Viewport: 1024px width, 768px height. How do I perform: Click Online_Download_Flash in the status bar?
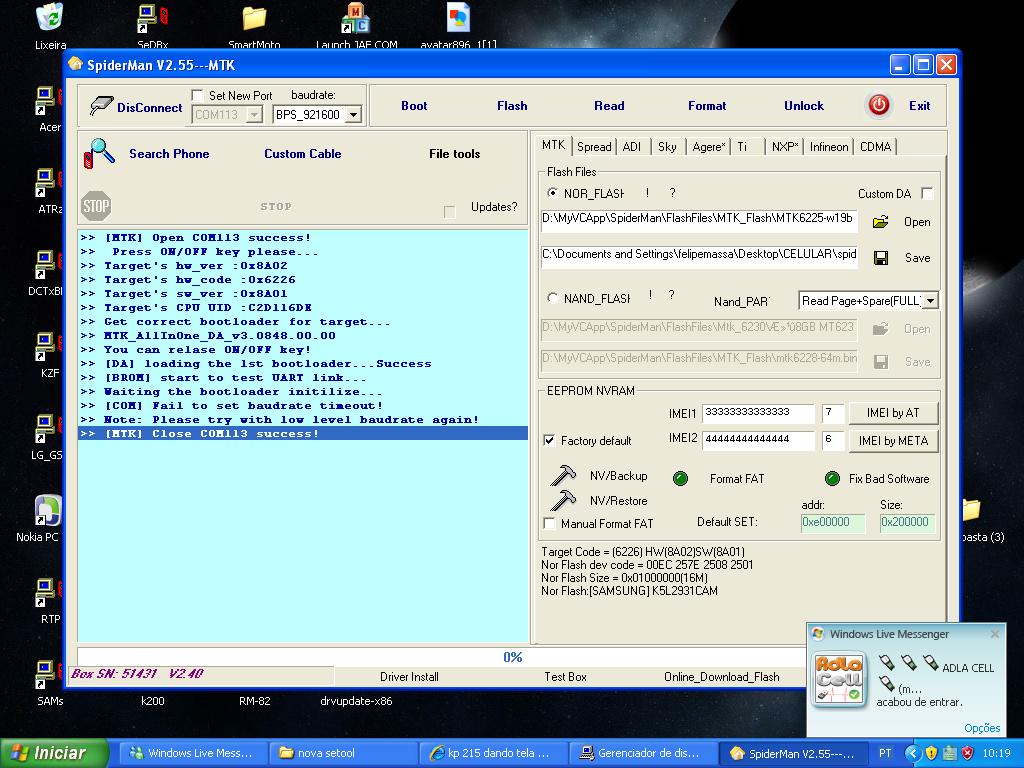(x=722, y=677)
